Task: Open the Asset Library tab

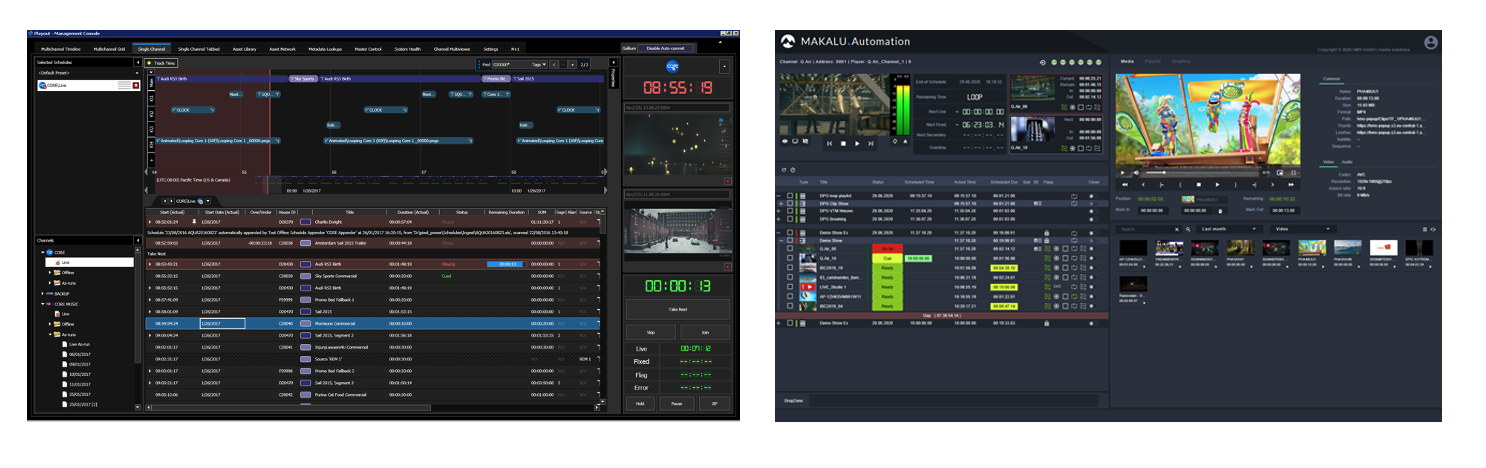Action: [x=244, y=48]
